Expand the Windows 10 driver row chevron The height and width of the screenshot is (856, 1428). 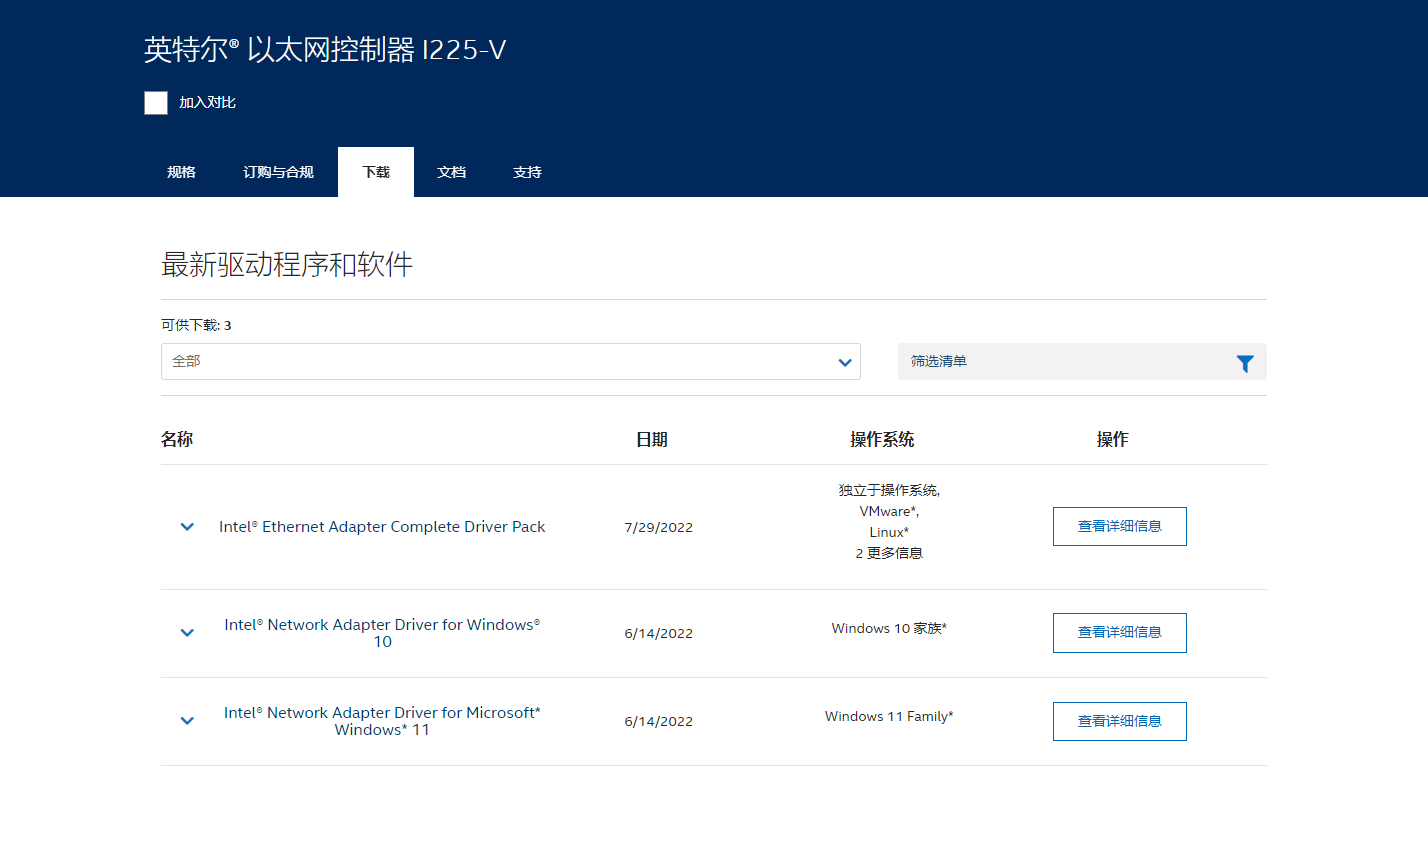(187, 633)
